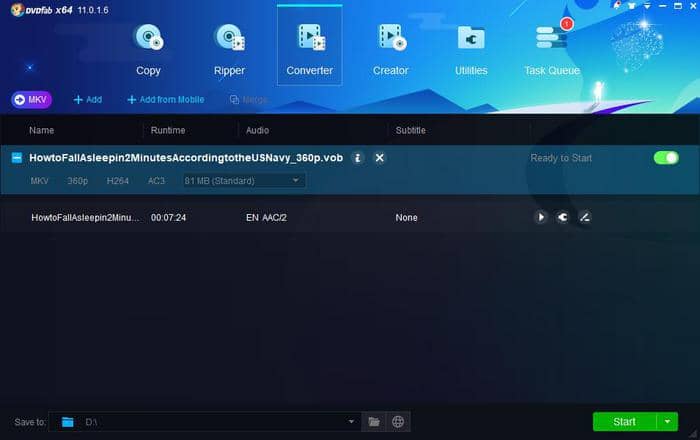Toggle the Ready to Start switch
Screen dimensions: 700x440
coord(665,158)
